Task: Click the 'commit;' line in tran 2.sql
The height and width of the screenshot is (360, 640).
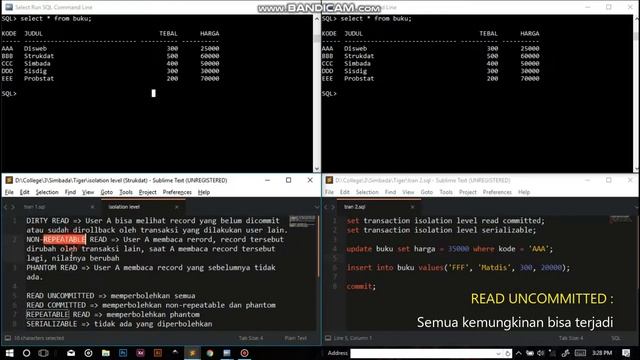Action: [x=361, y=287]
